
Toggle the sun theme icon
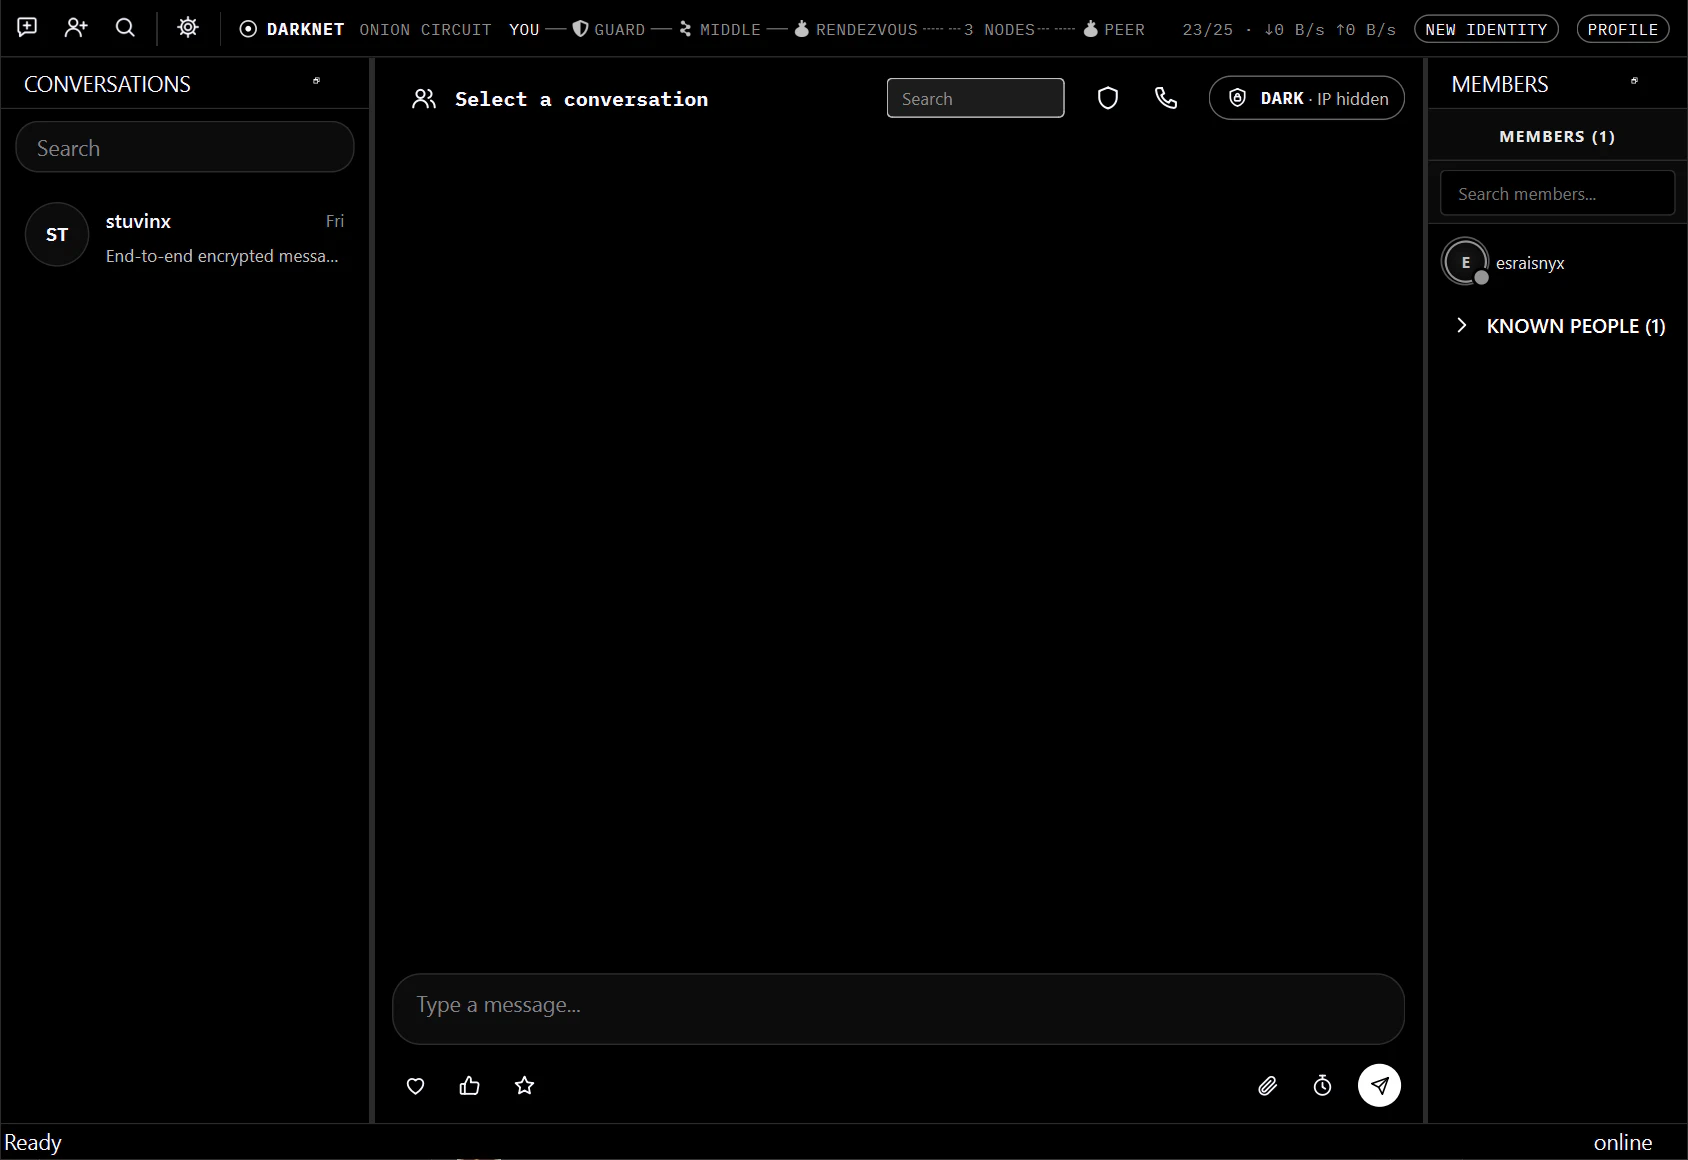(x=188, y=28)
